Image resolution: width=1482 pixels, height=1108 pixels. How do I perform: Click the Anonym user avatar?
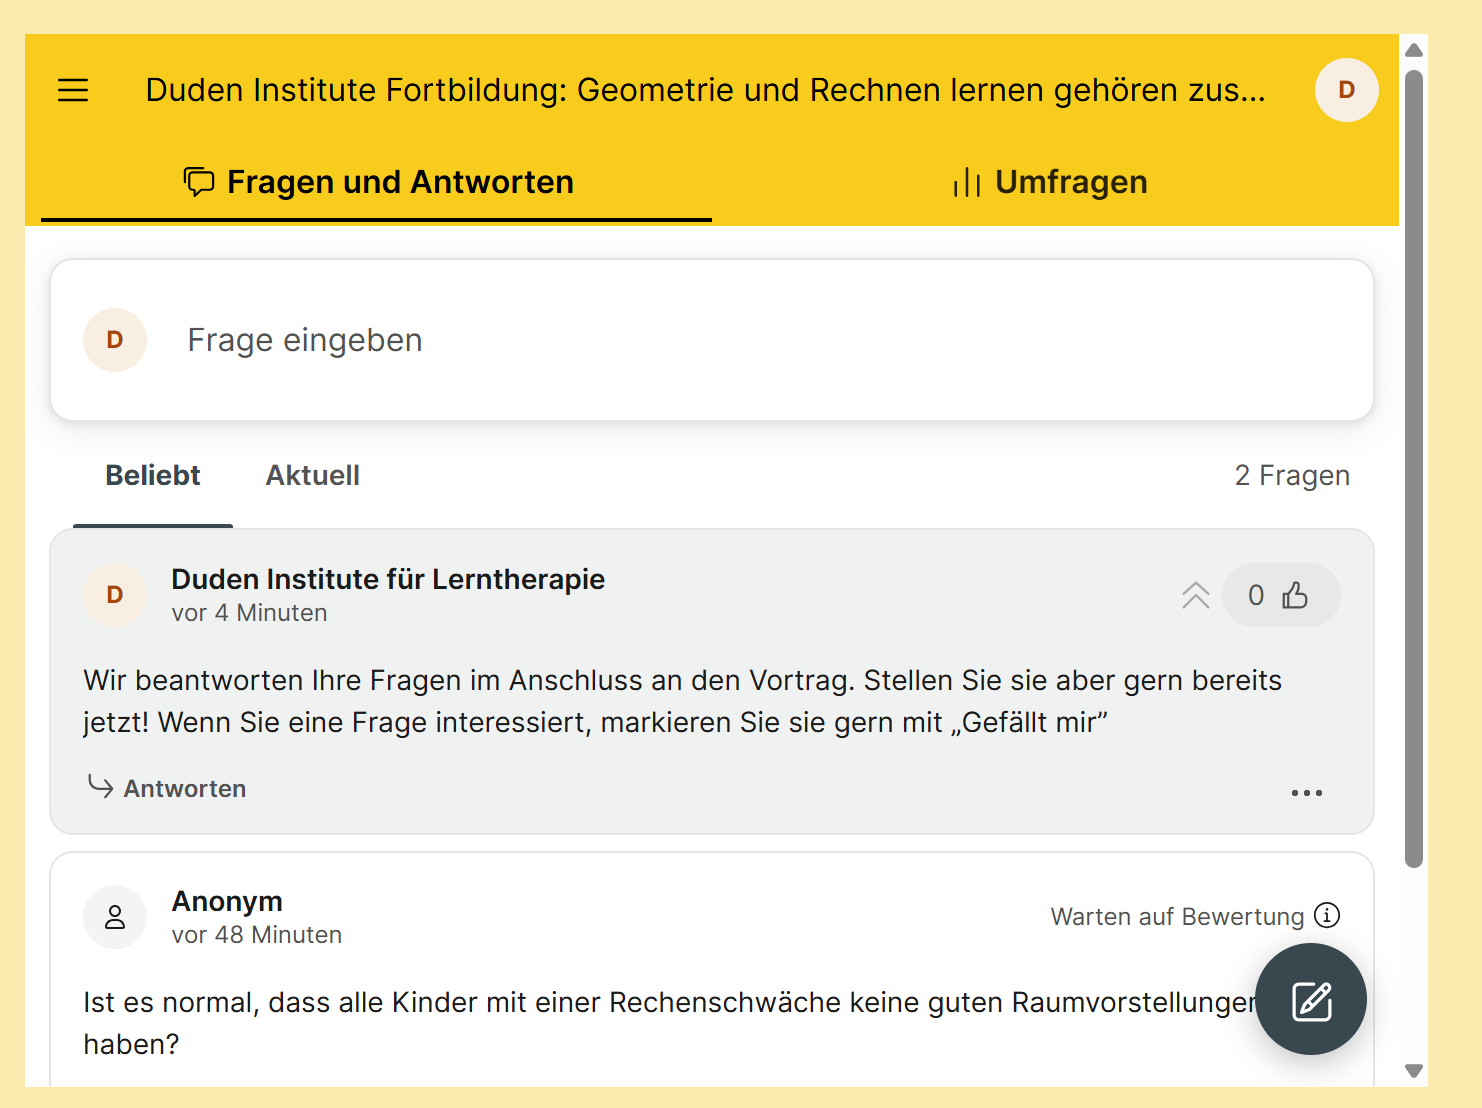115,917
